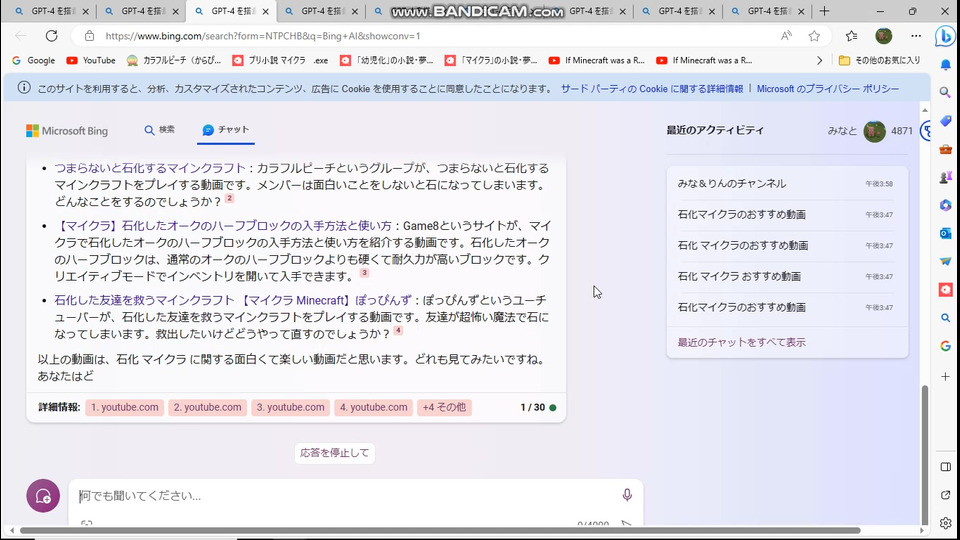
Task: Add this page to favorites via the star icon
Action: [x=814, y=36]
